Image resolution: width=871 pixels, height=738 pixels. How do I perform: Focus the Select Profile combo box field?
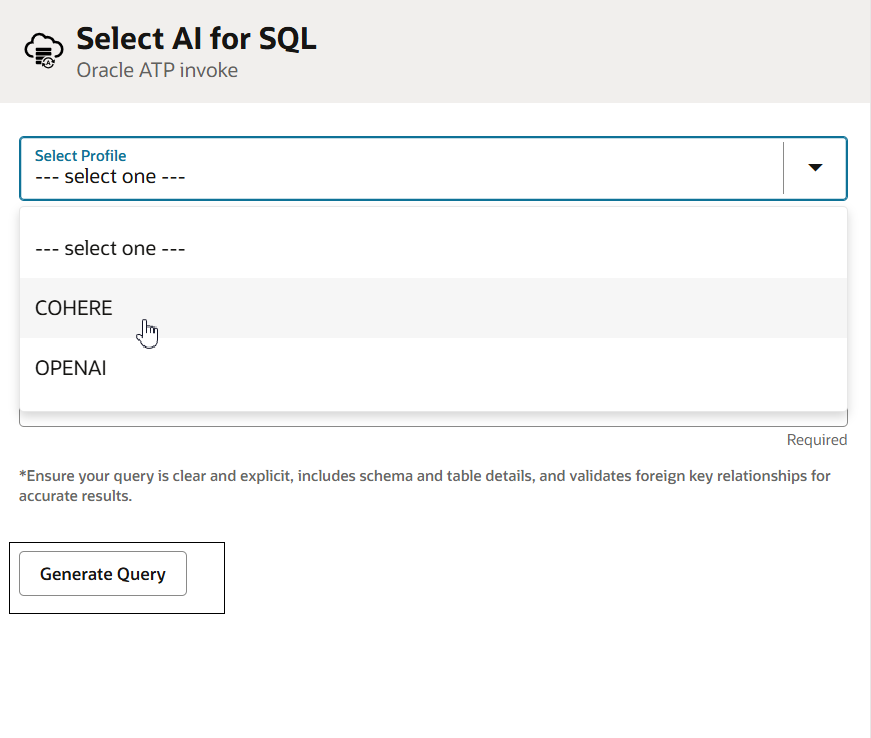433,168
